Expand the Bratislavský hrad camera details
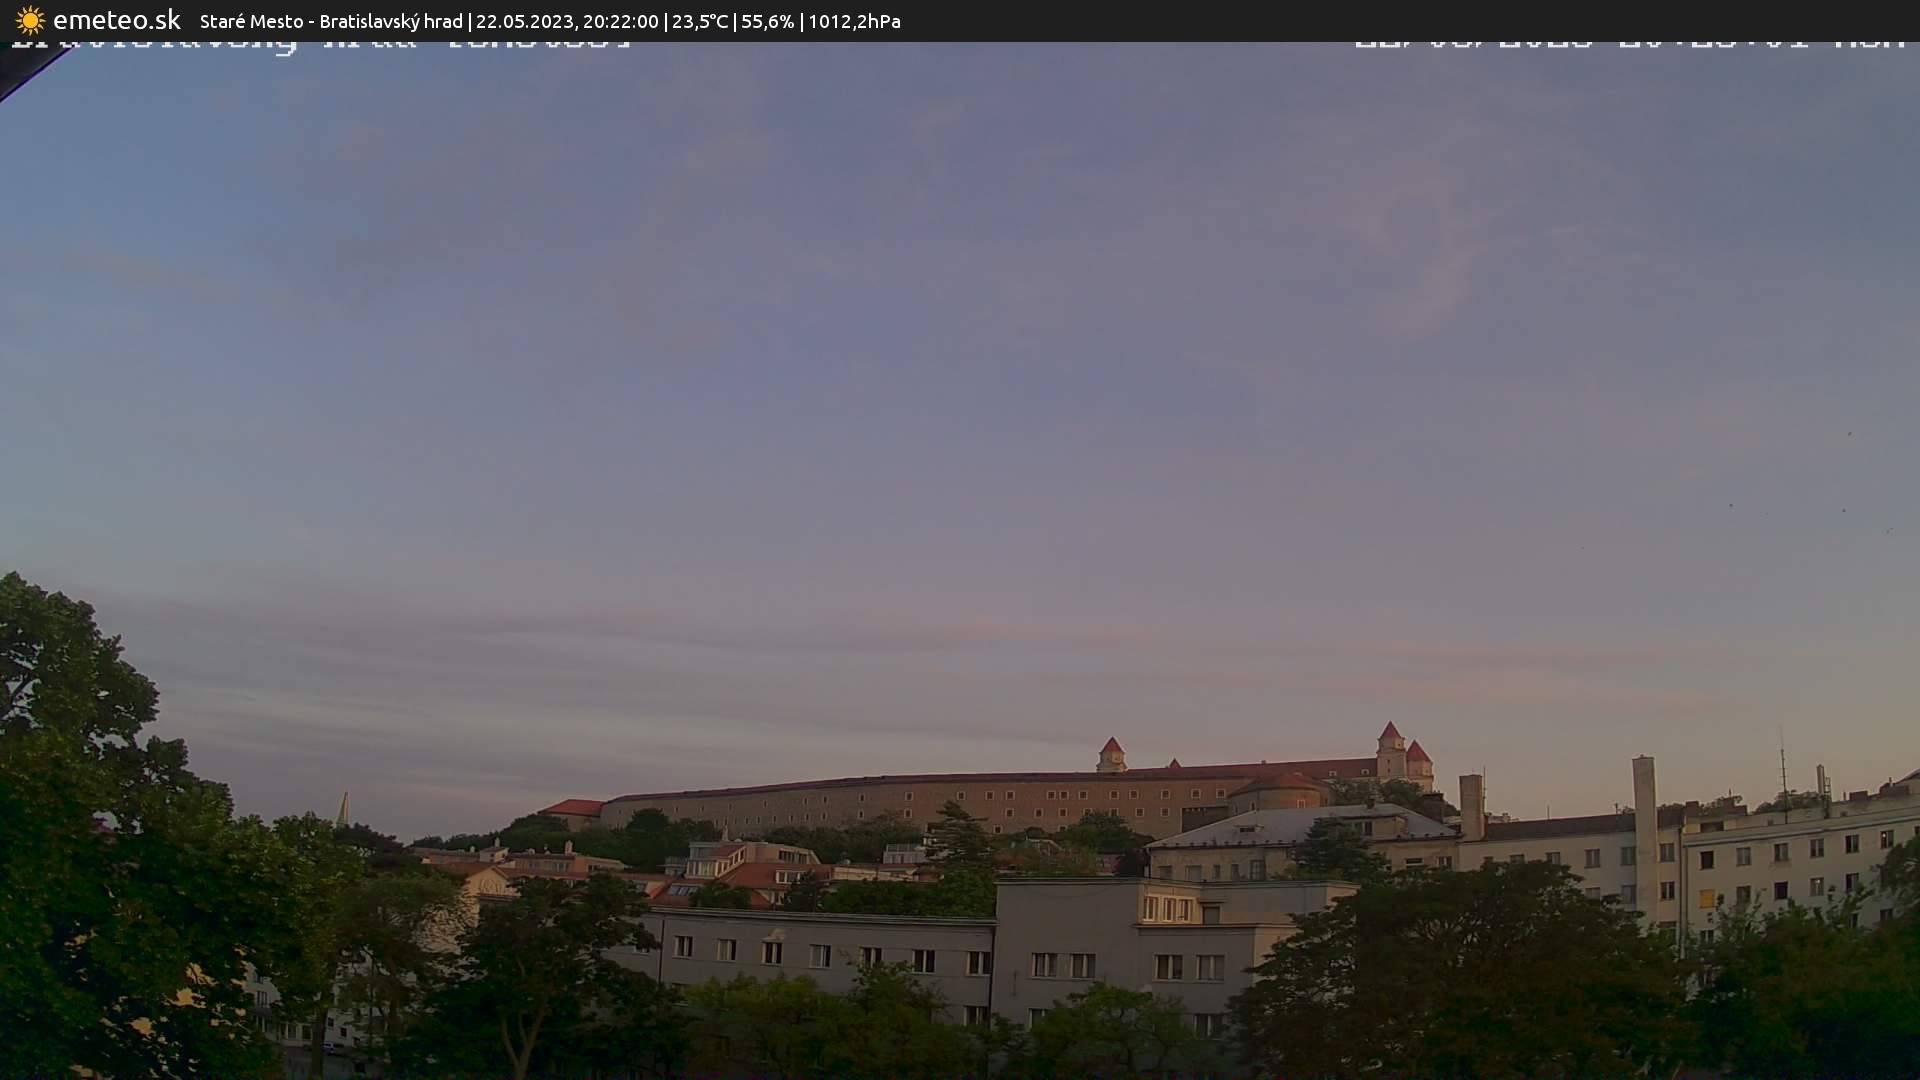Image resolution: width=1920 pixels, height=1080 pixels. click(x=390, y=20)
